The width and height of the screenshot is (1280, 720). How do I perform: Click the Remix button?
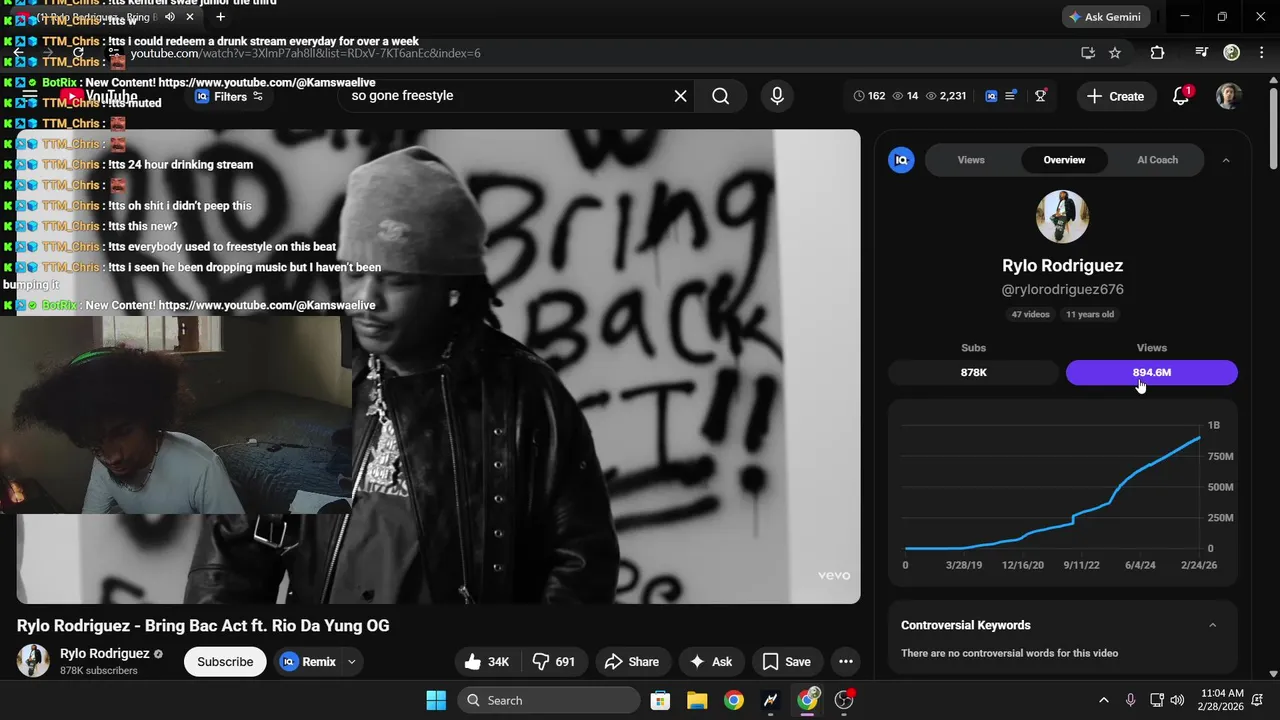pyautogui.click(x=307, y=661)
